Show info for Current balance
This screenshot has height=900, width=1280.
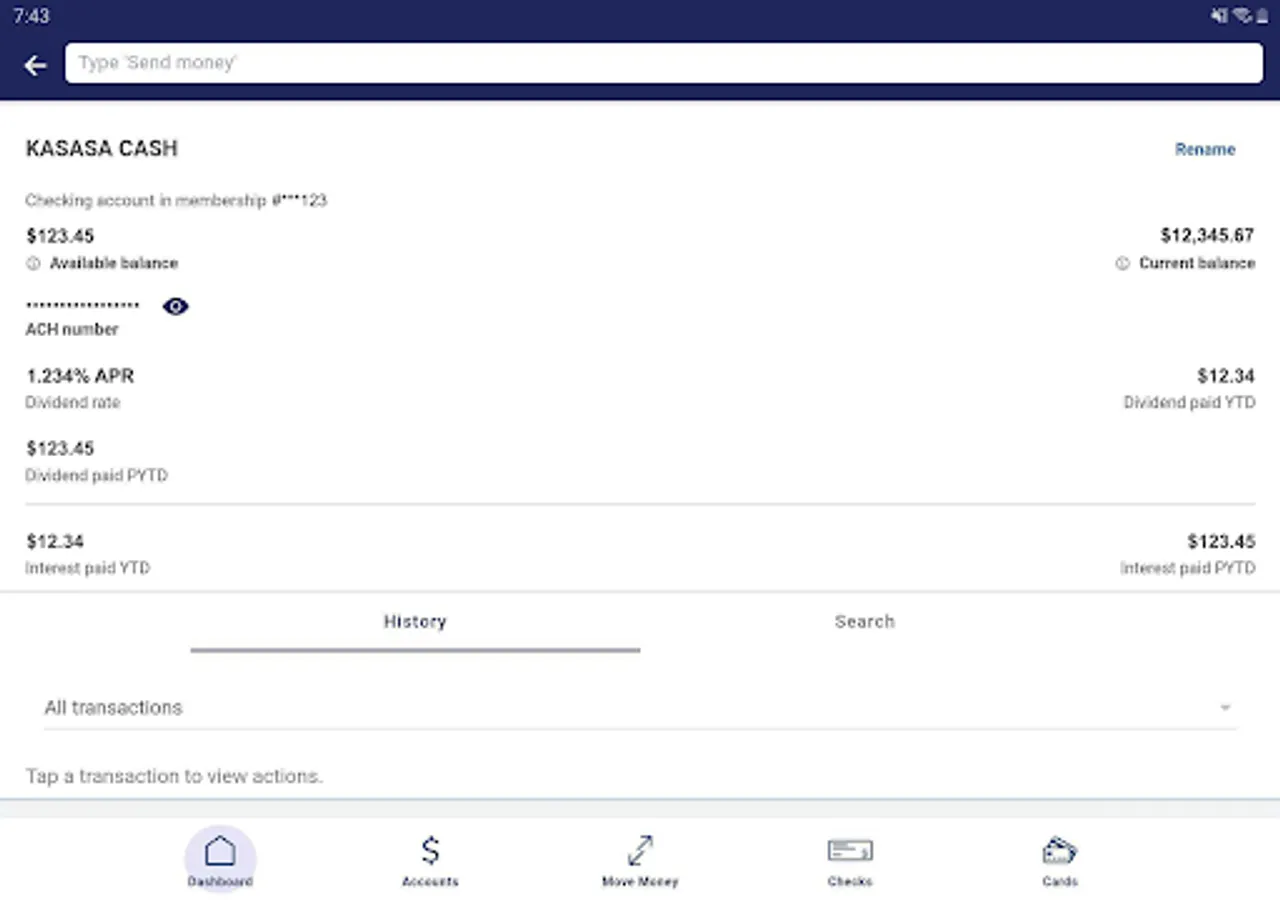(1122, 263)
